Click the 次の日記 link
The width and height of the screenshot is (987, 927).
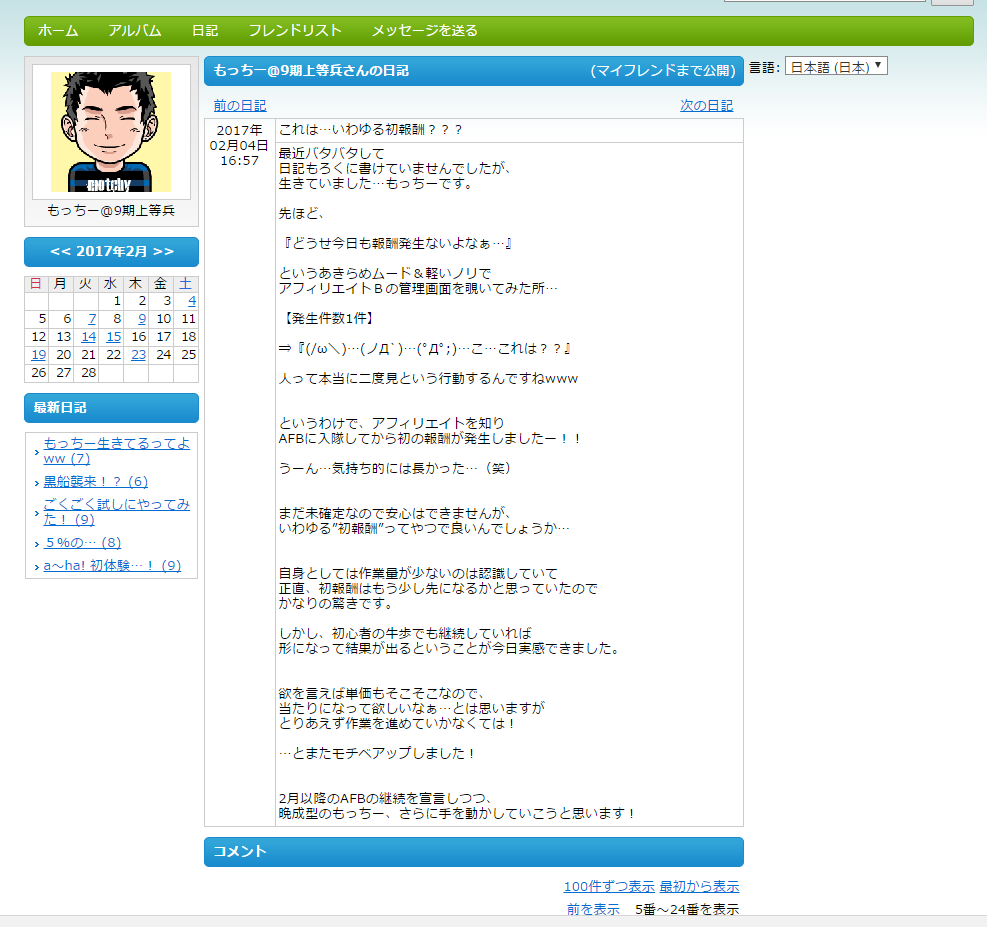click(x=706, y=106)
